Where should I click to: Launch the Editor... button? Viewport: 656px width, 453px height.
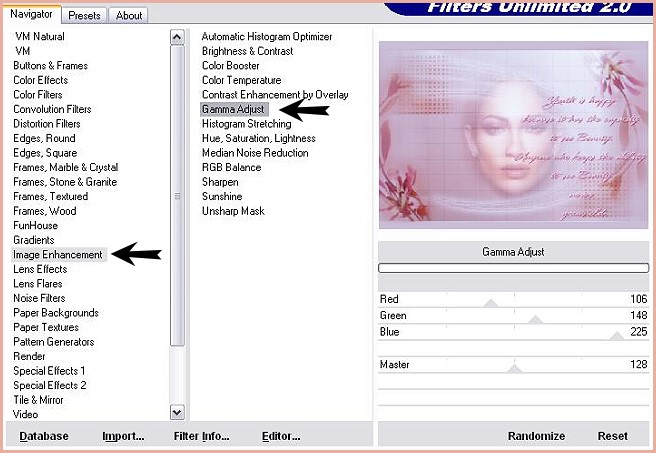click(281, 436)
